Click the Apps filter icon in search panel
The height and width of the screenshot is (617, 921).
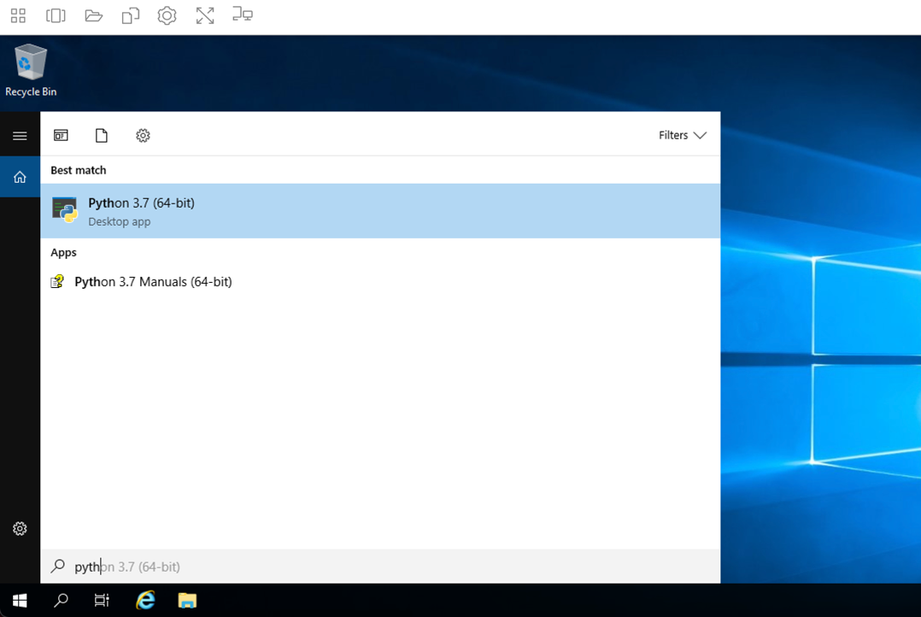point(61,135)
